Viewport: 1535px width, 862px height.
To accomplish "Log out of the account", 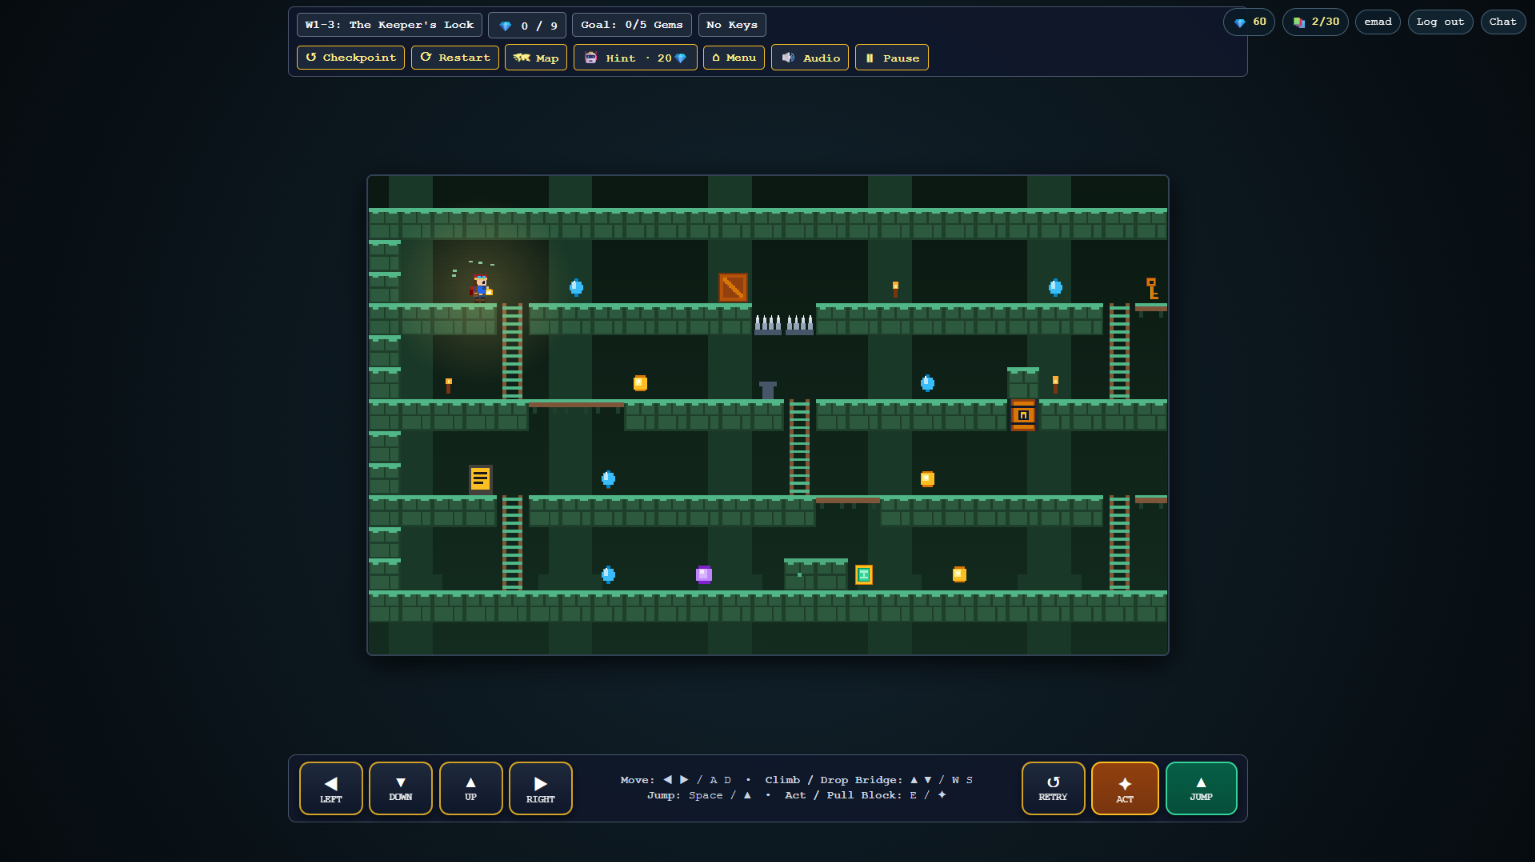I will 1441,22.
